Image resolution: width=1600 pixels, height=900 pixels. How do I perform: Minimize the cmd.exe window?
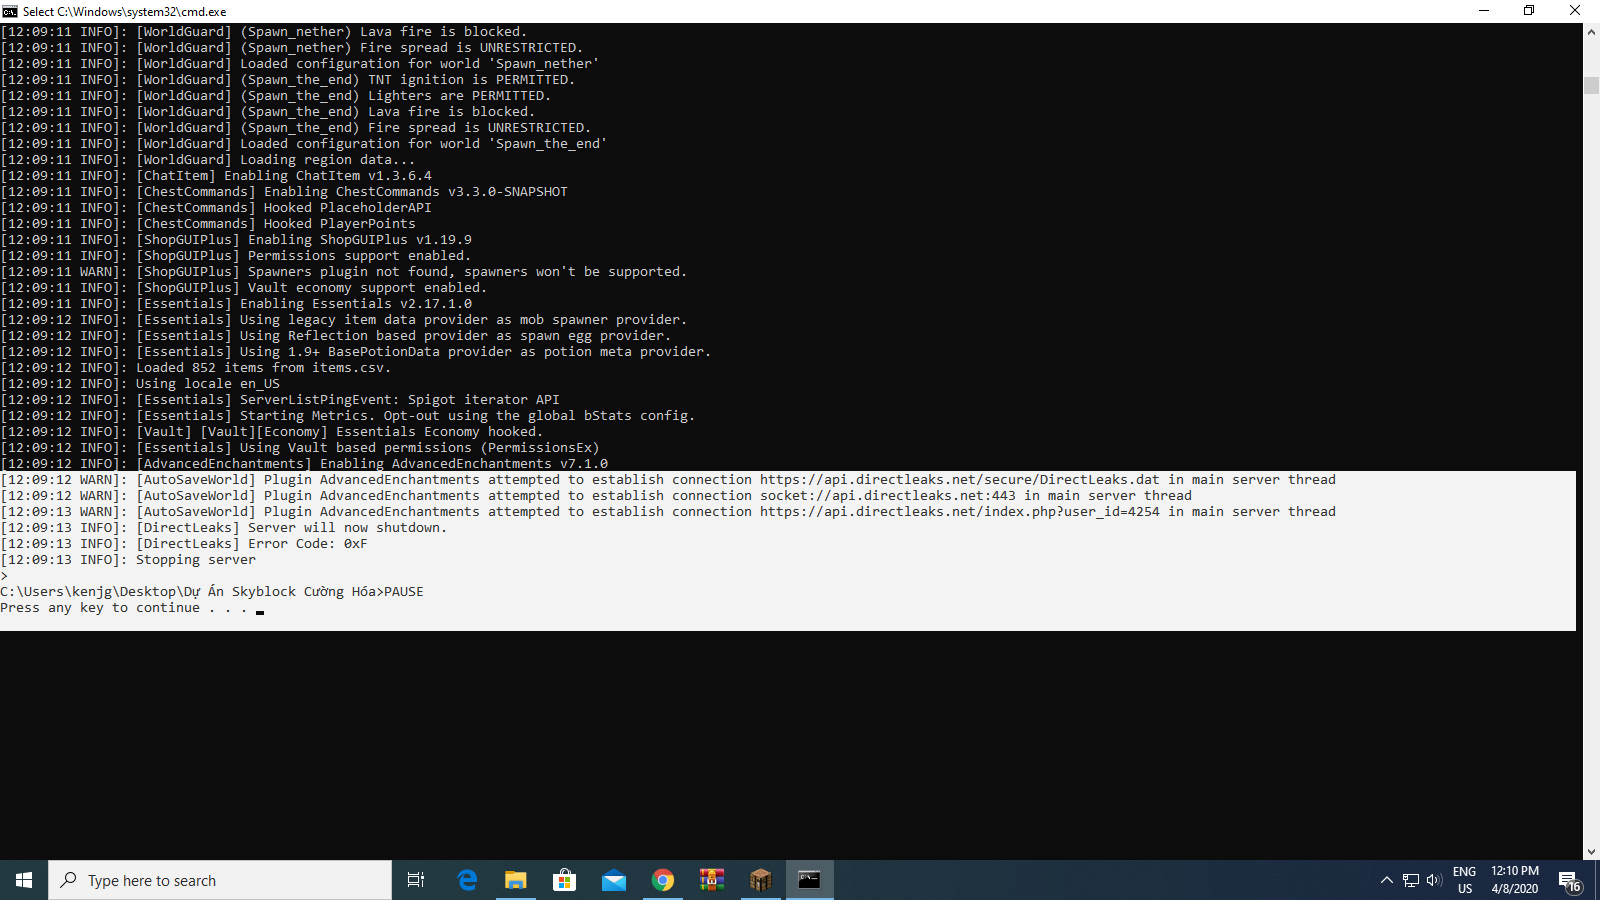point(1484,11)
